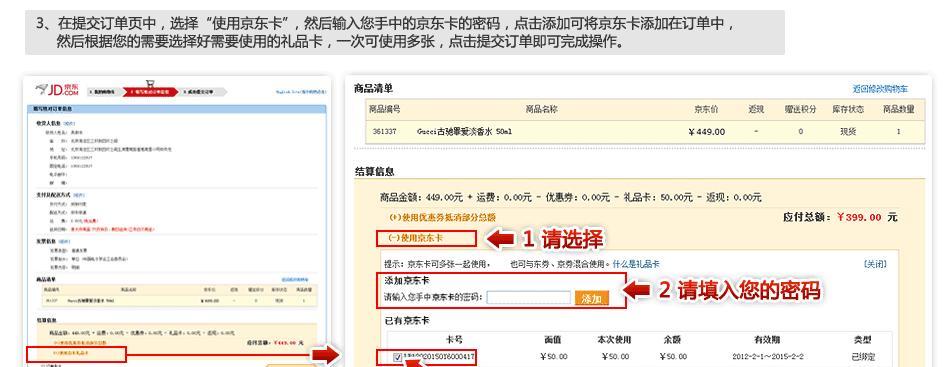Click the 卡号 column header
948x367 pixels.
453,340
